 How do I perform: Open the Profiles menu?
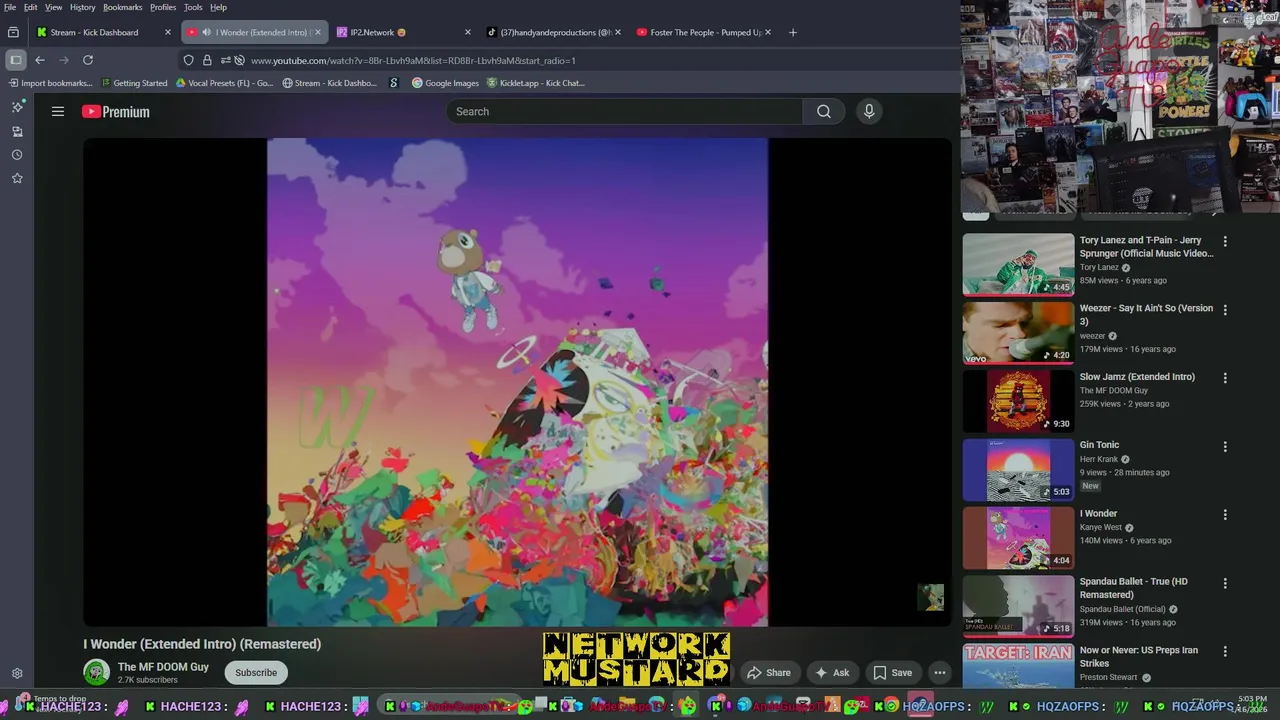click(163, 7)
